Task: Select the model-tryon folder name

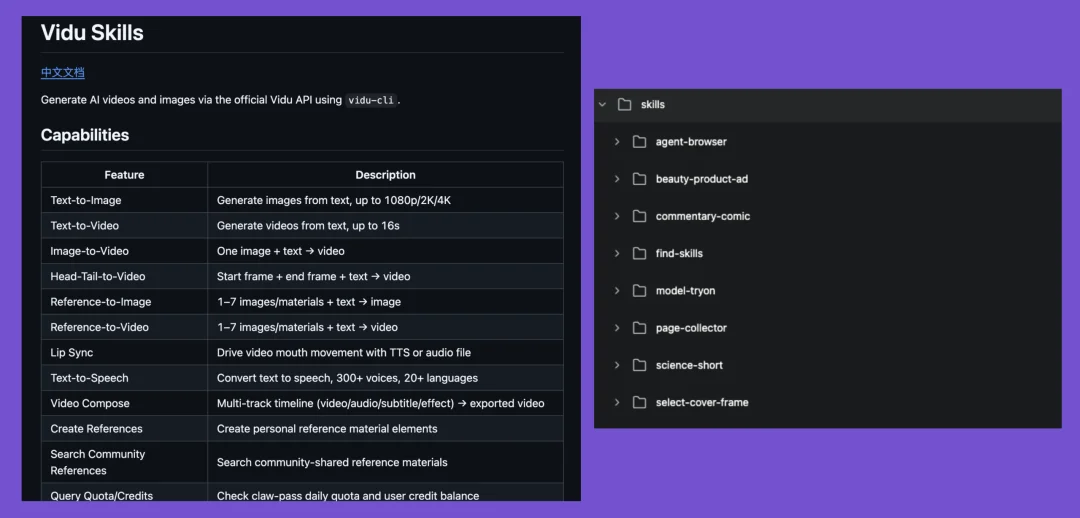Action: click(x=685, y=291)
